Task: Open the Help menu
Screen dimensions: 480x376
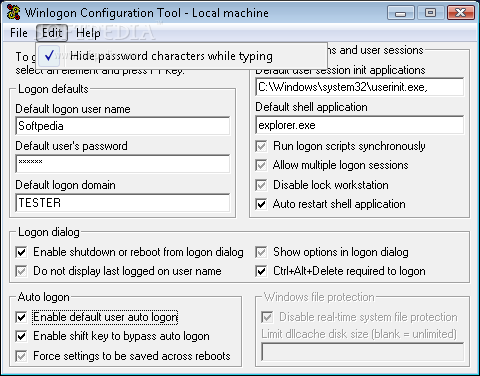Action: tap(88, 33)
